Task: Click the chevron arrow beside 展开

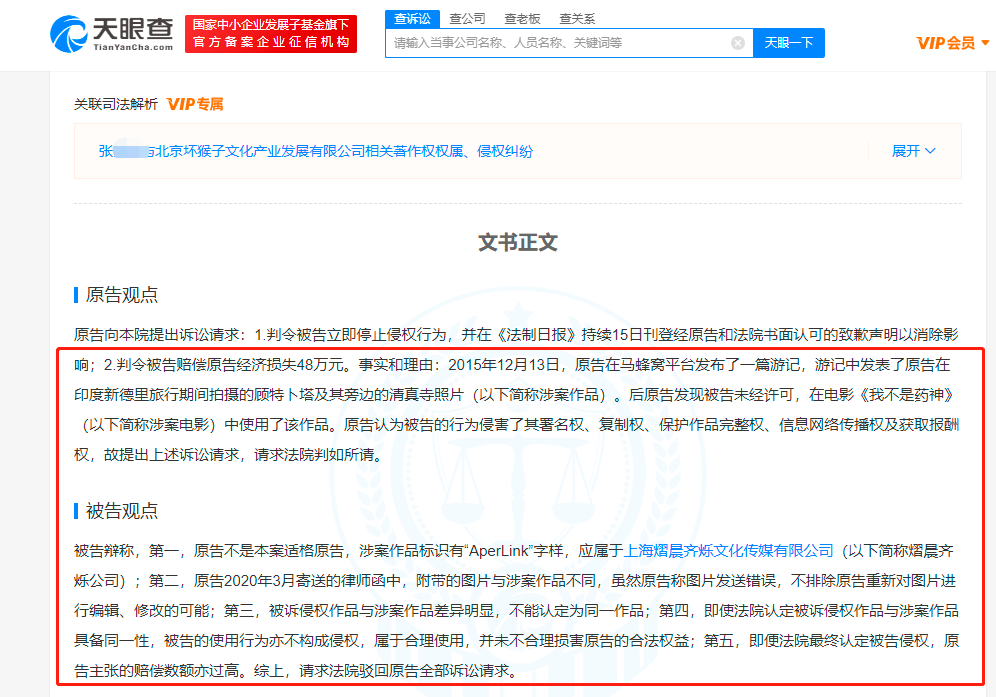Action: [931, 151]
